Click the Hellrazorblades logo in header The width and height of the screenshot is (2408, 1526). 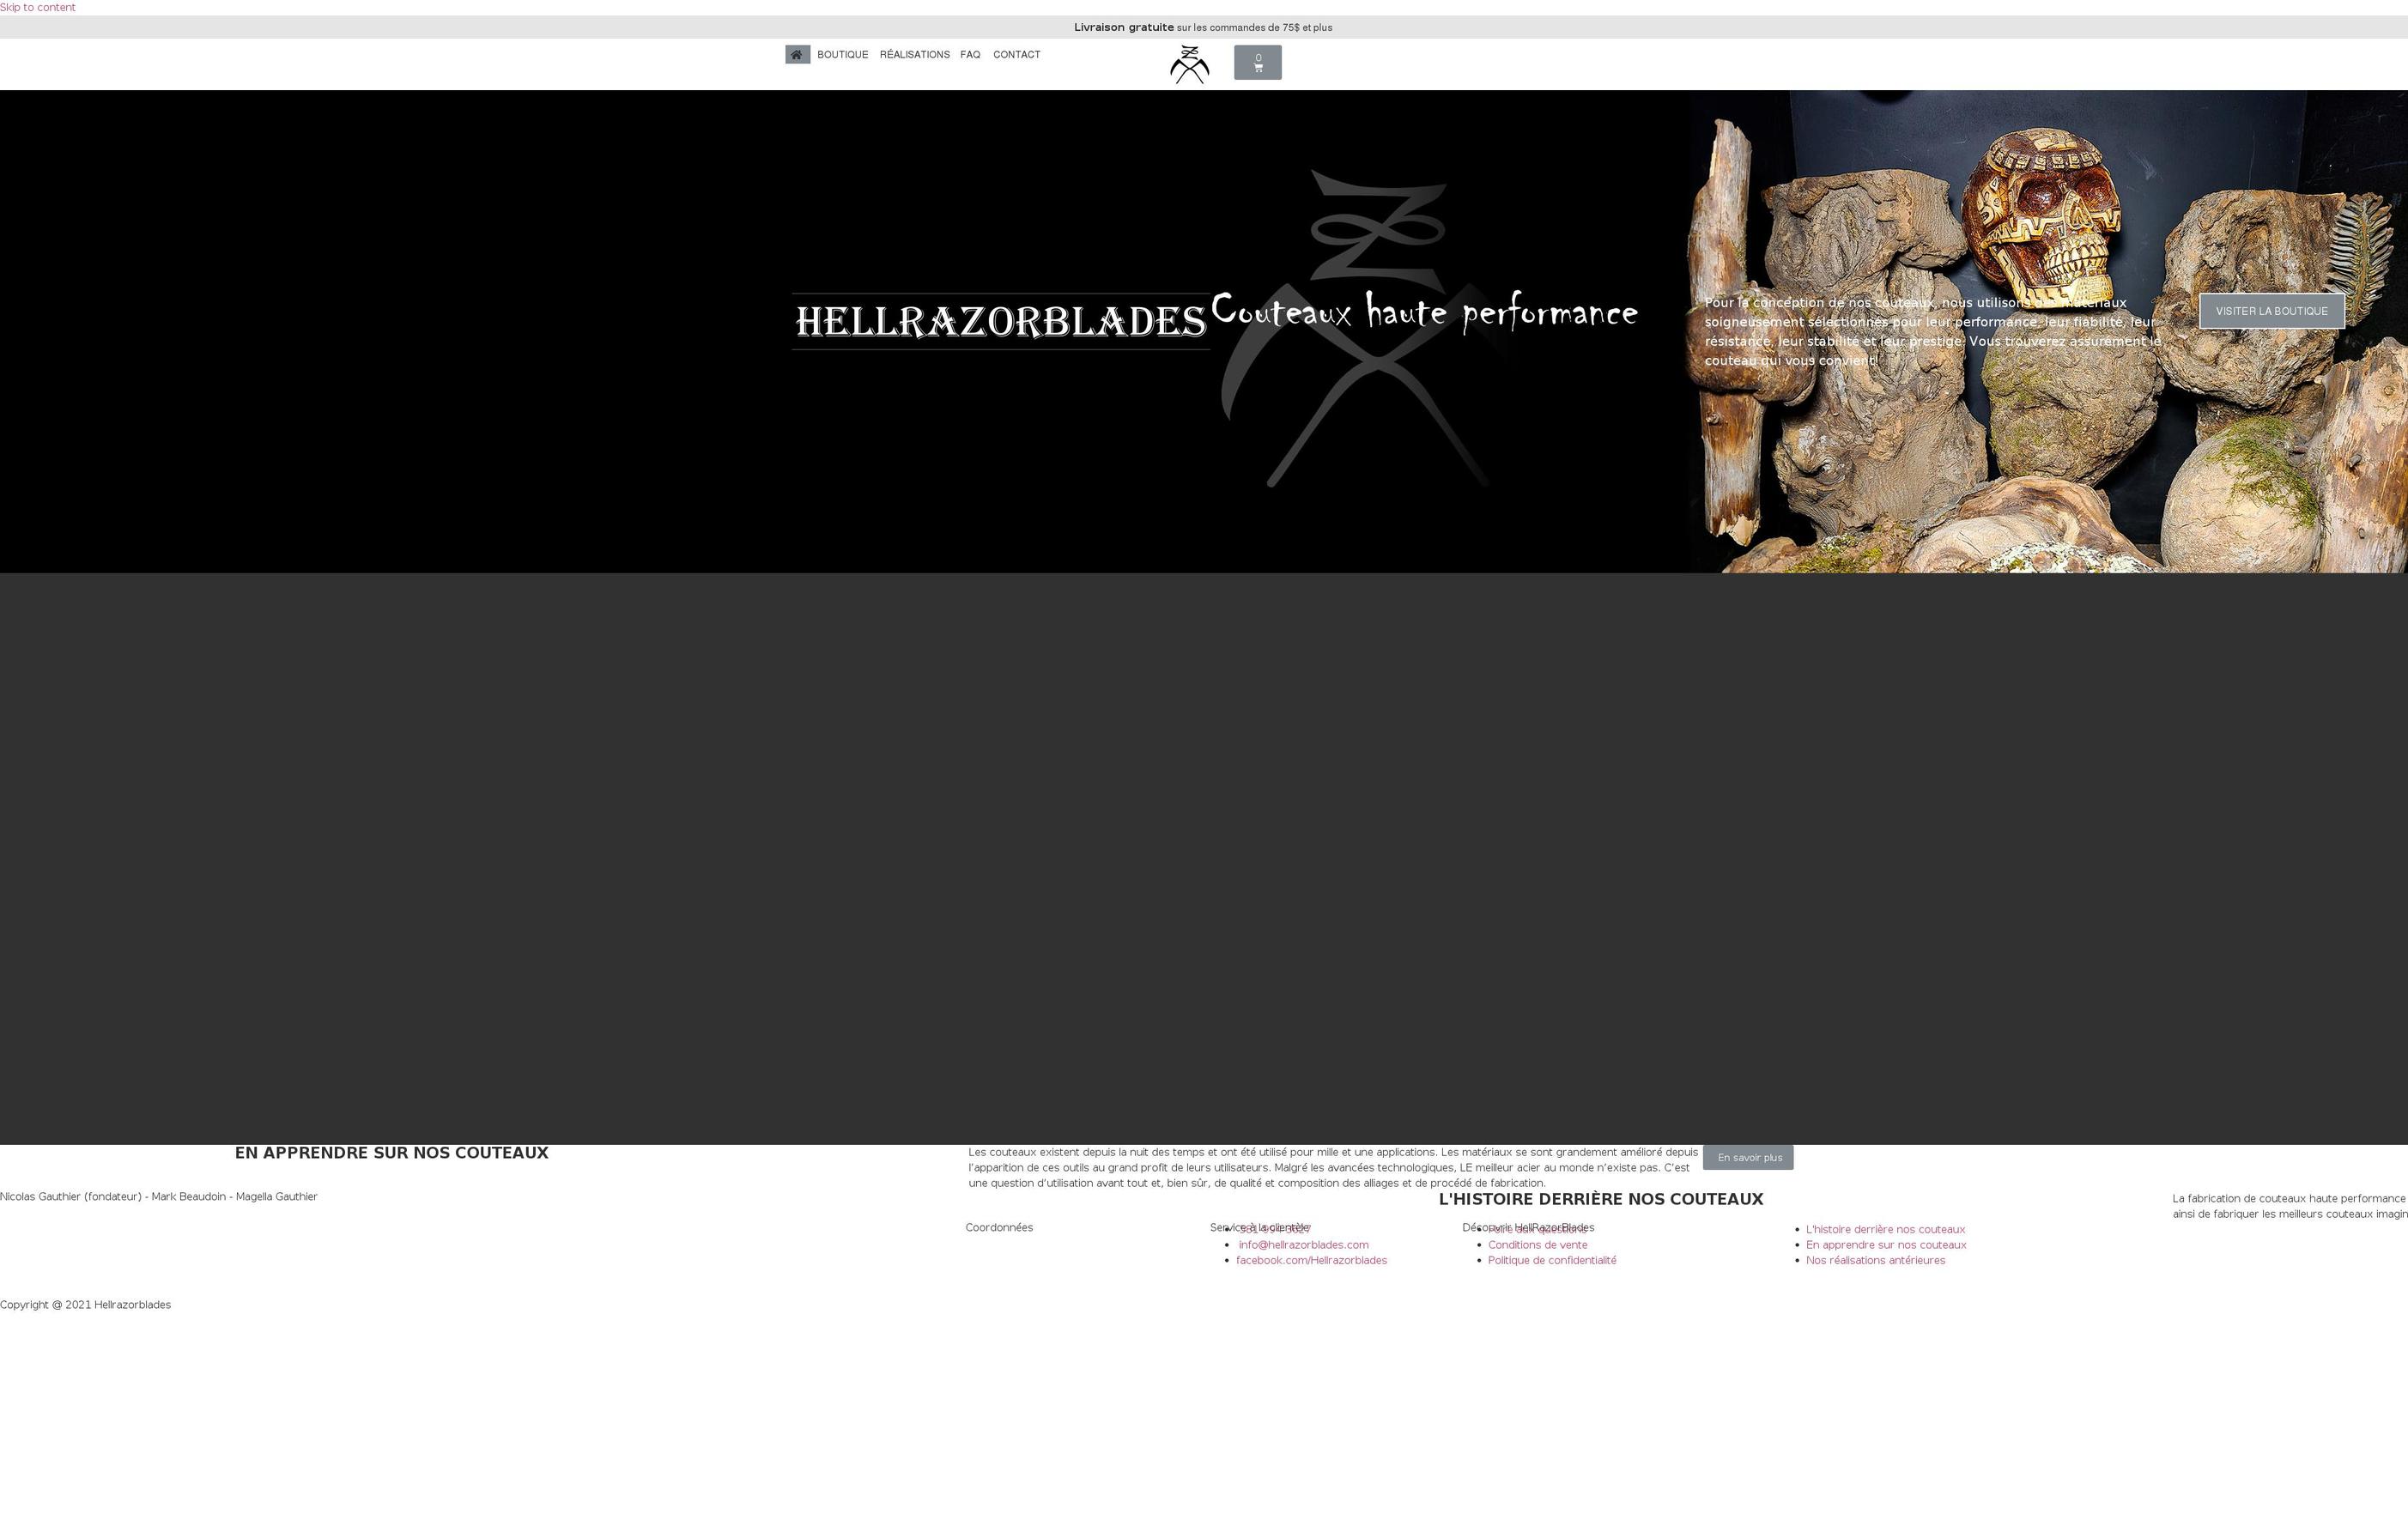click(1189, 64)
